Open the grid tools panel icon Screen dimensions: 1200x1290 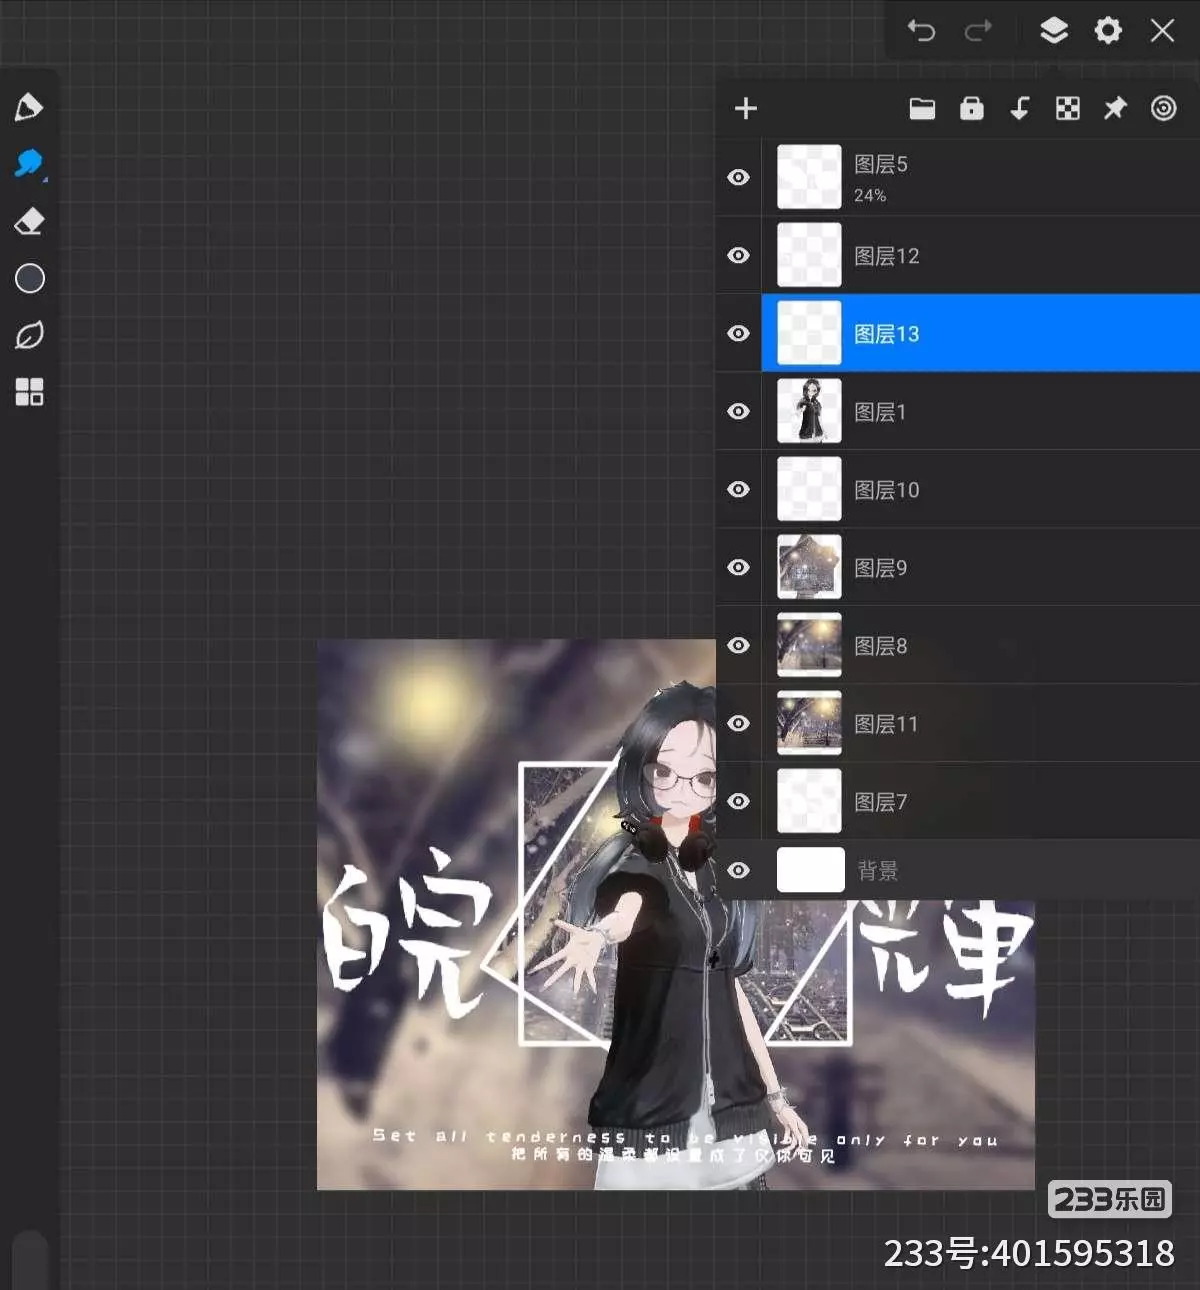point(29,392)
